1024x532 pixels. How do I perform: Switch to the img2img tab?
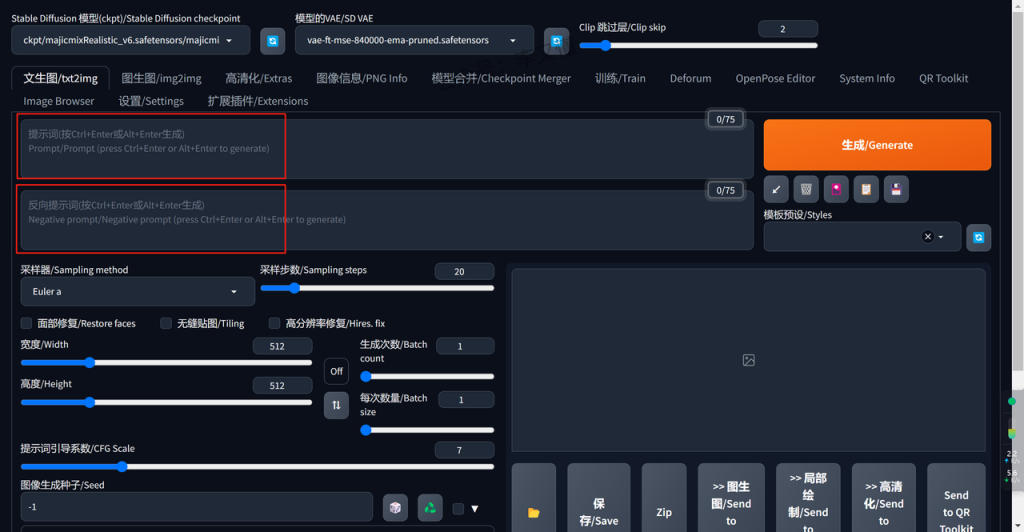tap(161, 78)
